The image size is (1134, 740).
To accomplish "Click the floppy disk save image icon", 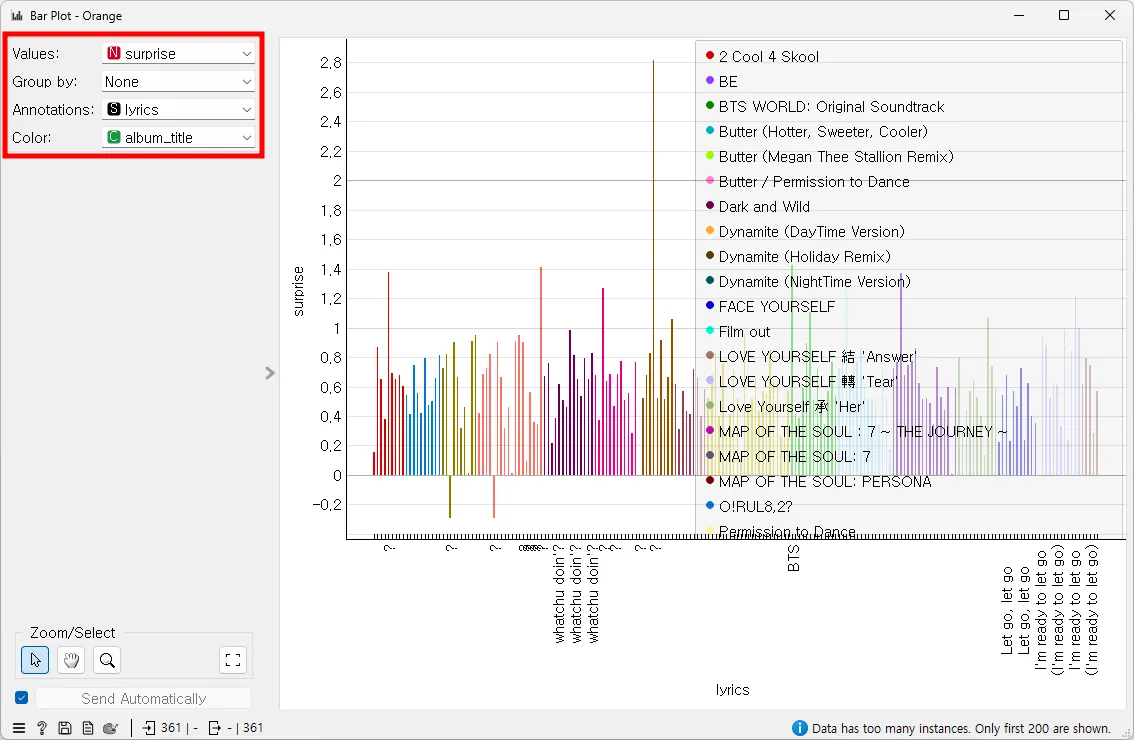I will (65, 728).
